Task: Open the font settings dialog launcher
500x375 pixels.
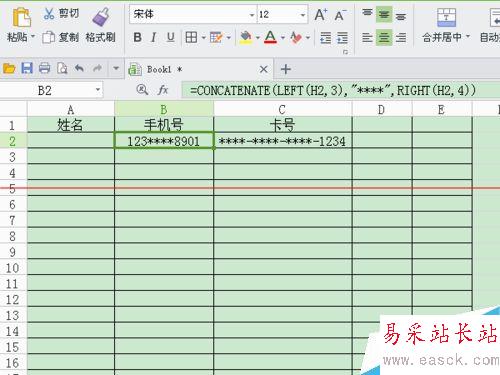Action: tap(345, 52)
